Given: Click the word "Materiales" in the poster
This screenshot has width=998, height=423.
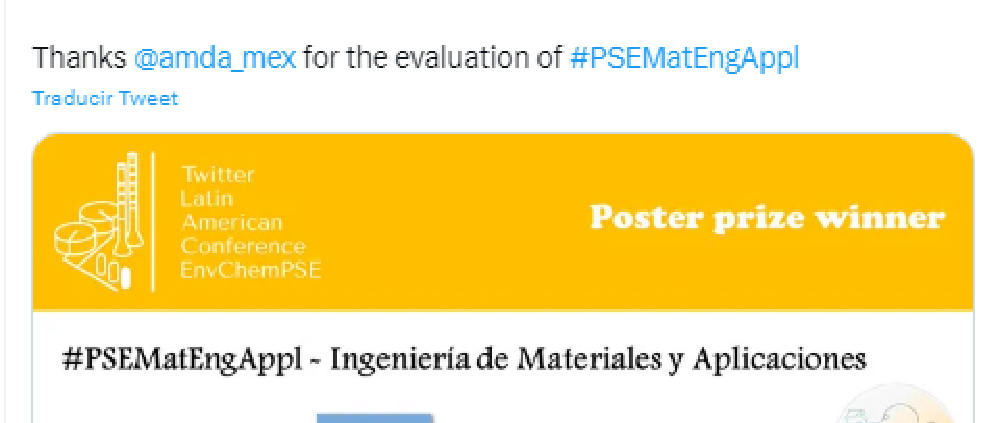Looking at the screenshot, I should pos(599,358).
